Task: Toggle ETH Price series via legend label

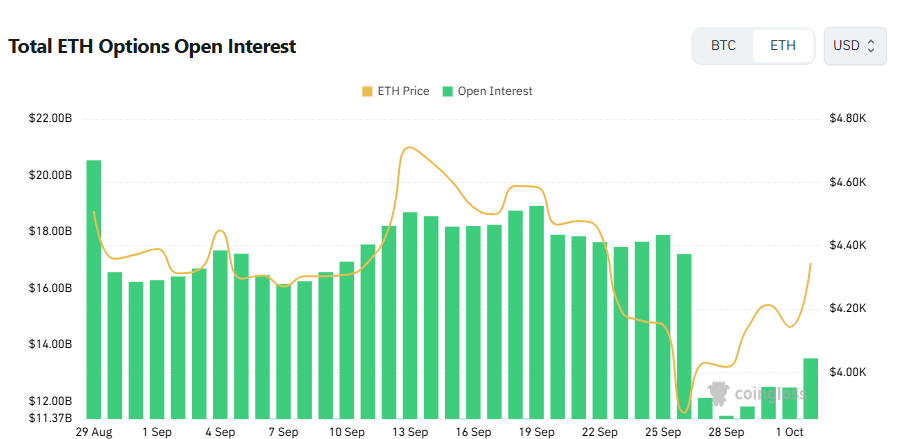Action: click(403, 91)
